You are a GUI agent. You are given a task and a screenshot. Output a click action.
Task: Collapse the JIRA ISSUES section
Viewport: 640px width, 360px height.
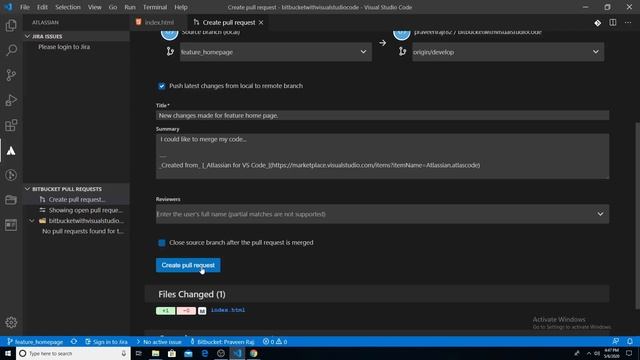[27, 36]
